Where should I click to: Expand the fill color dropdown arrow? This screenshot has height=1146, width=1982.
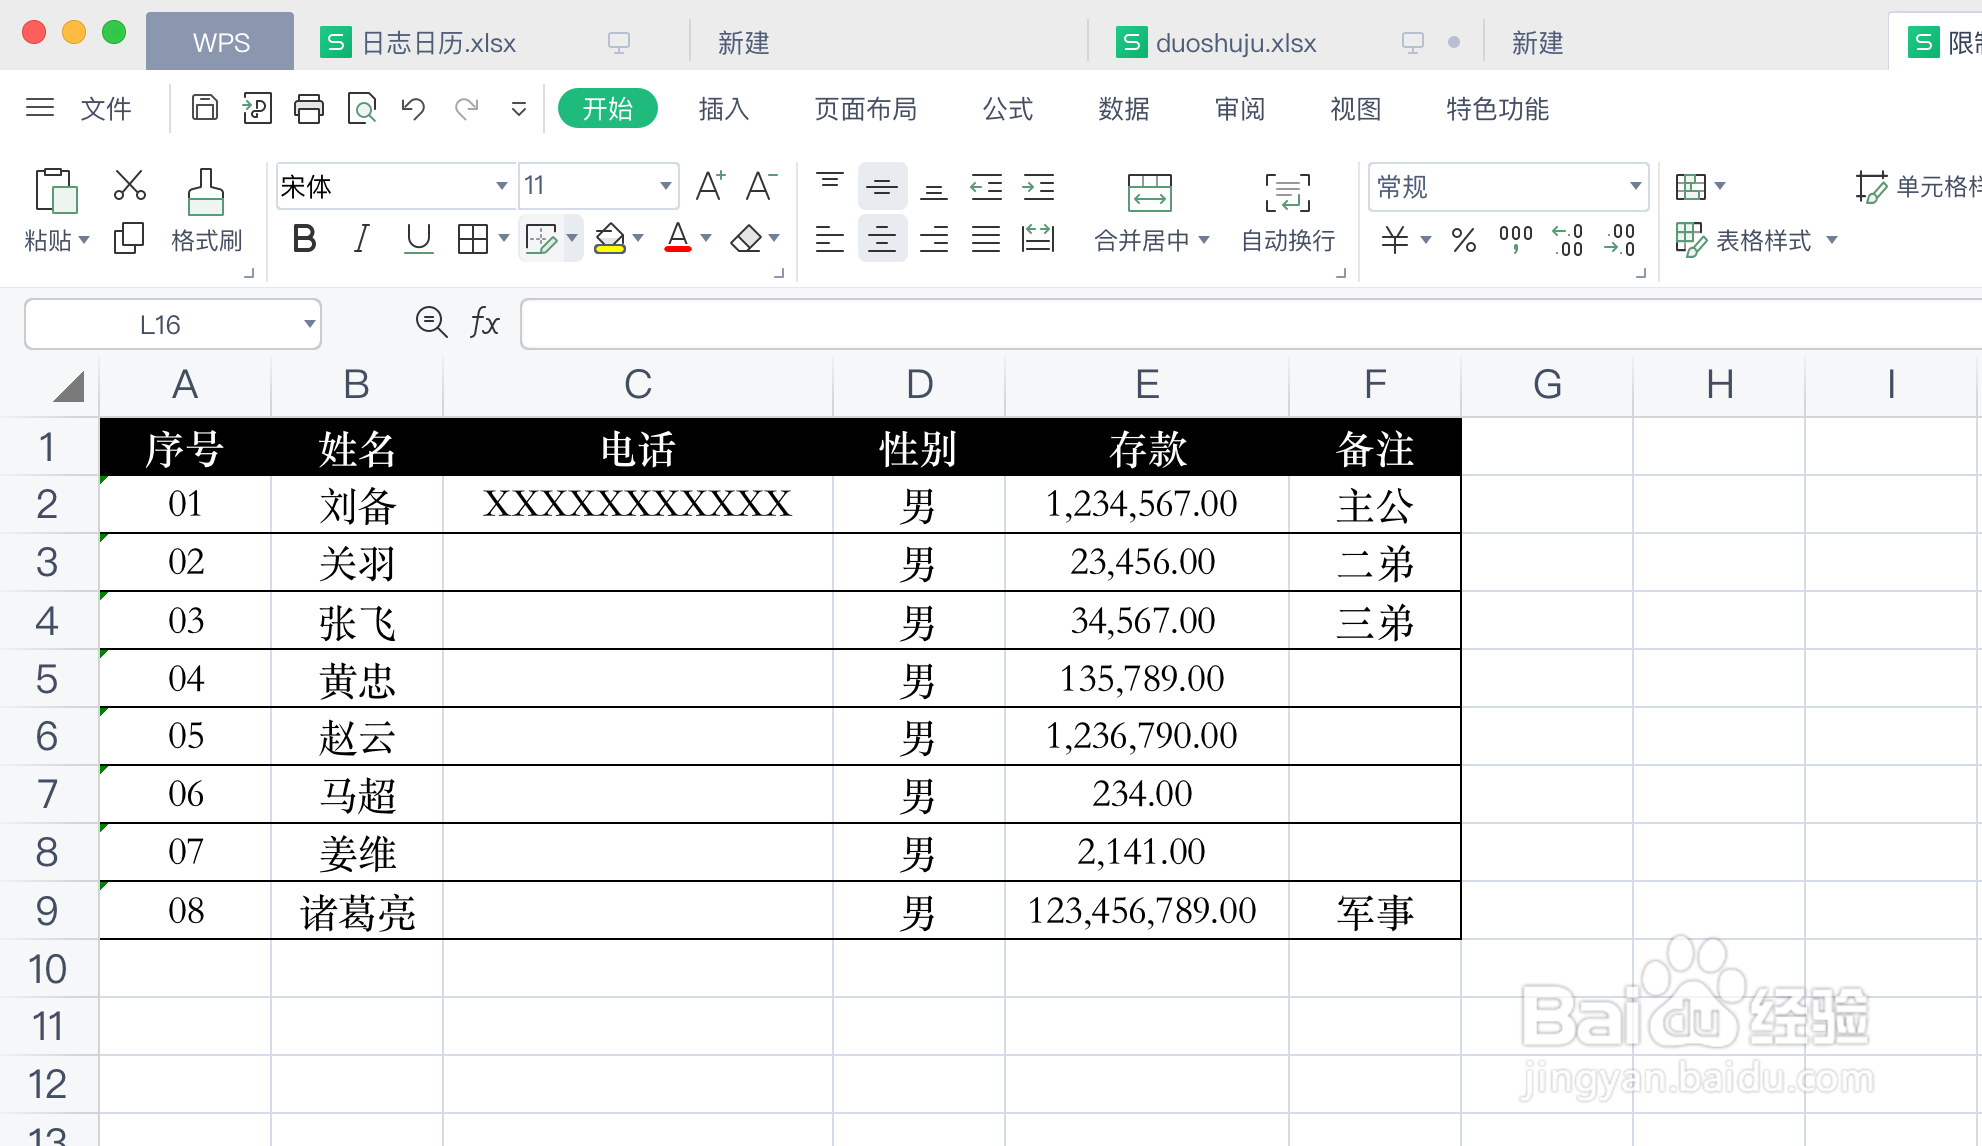(638, 238)
